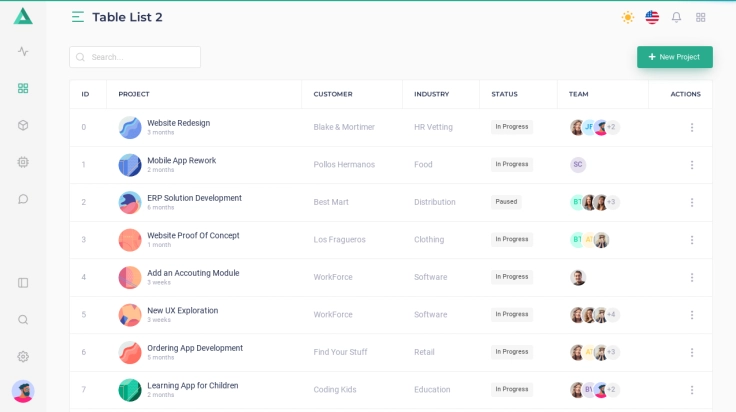Toggle the sun light/dark theme switch

point(628,17)
